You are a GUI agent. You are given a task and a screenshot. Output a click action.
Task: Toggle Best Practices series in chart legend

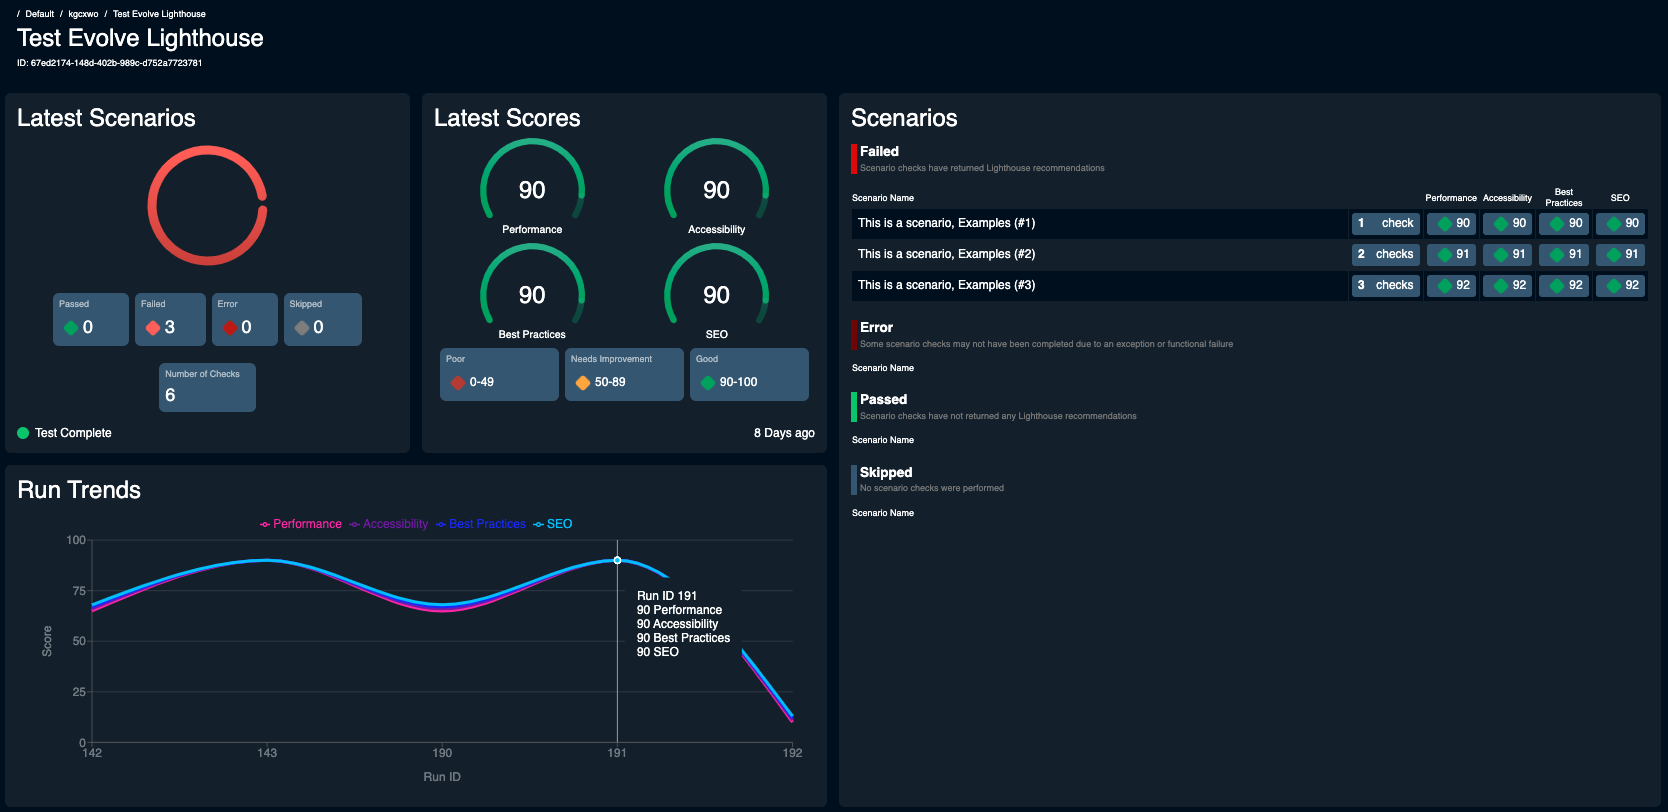(x=480, y=524)
